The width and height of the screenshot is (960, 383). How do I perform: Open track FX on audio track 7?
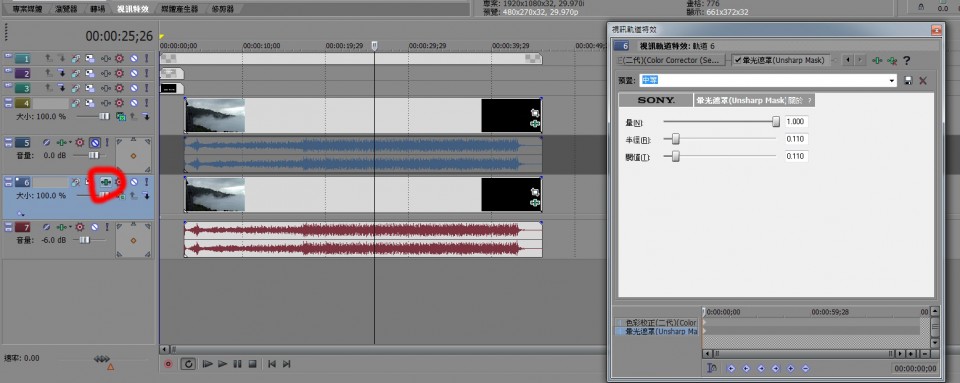[61, 228]
